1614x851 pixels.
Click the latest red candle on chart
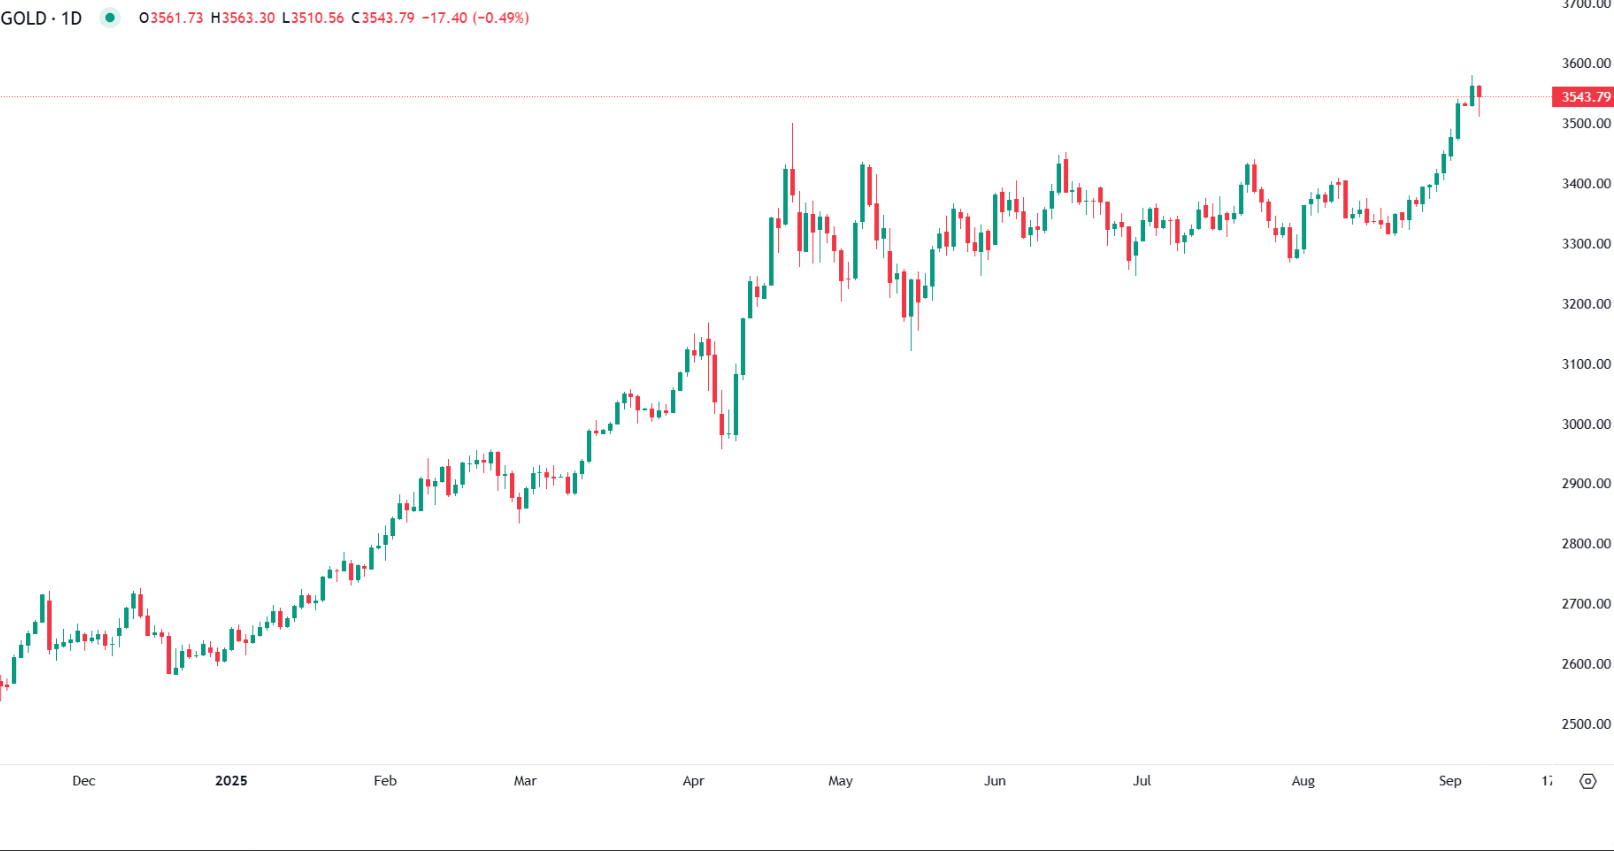pyautogui.click(x=1479, y=93)
